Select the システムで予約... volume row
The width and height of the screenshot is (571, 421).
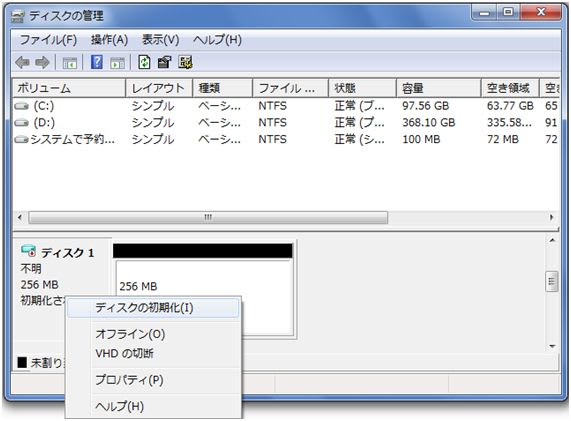[286, 139]
